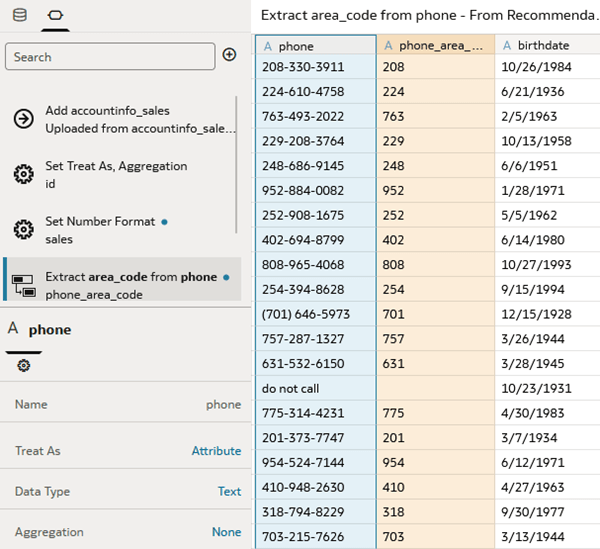The image size is (600, 549).
Task: Open the Treat As Attribute dropdown
Action: pyautogui.click(x=216, y=451)
